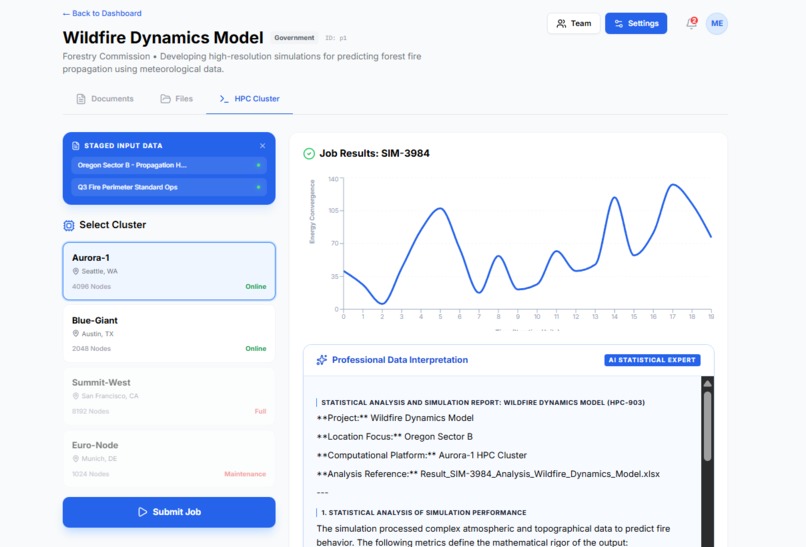806x547 pixels.
Task: Open the Team button
Action: [574, 24]
